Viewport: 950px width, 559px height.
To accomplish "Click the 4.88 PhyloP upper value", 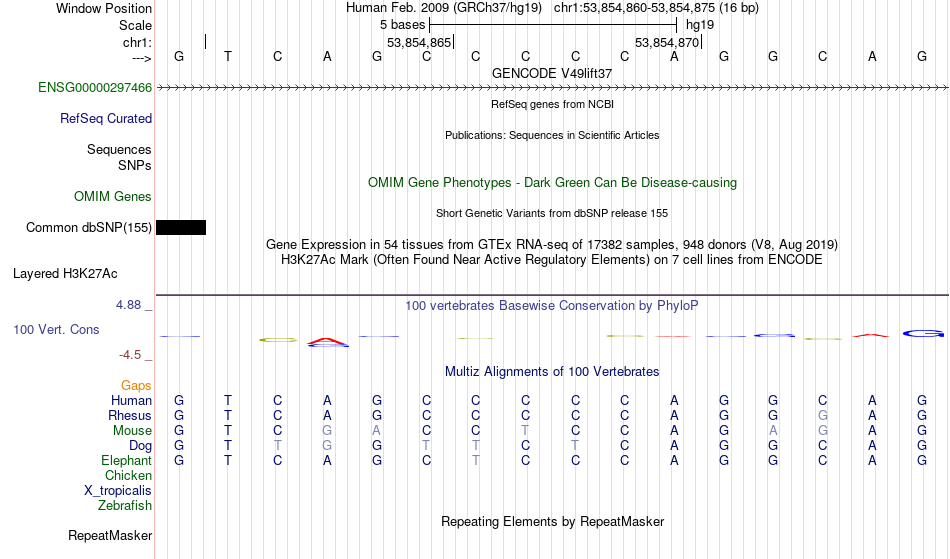I will pyautogui.click(x=128, y=305).
